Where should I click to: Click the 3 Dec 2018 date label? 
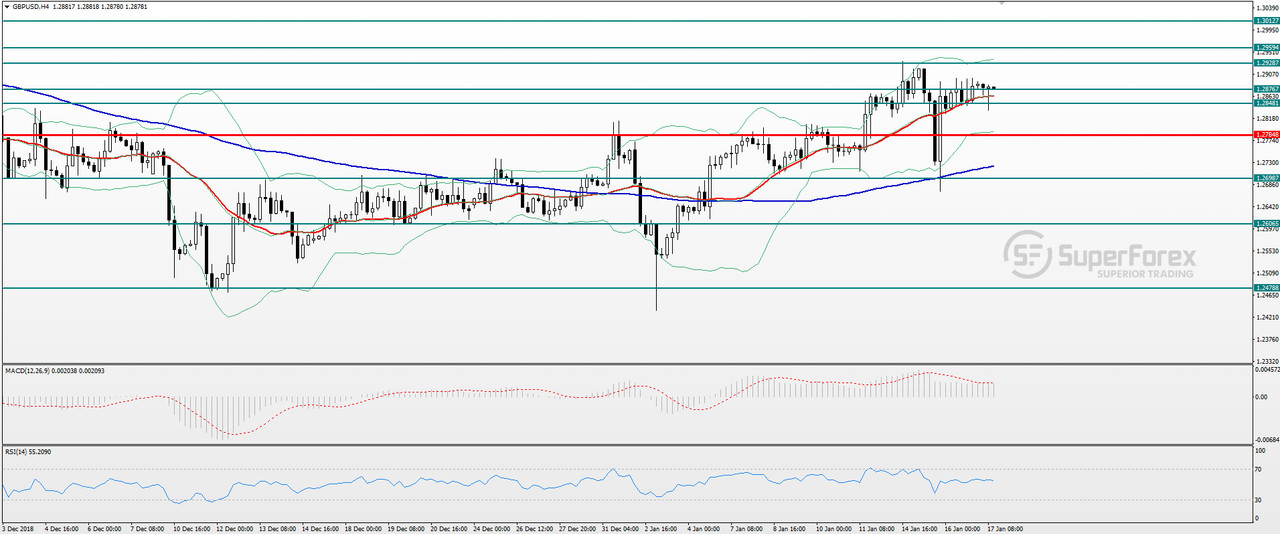click(x=19, y=528)
